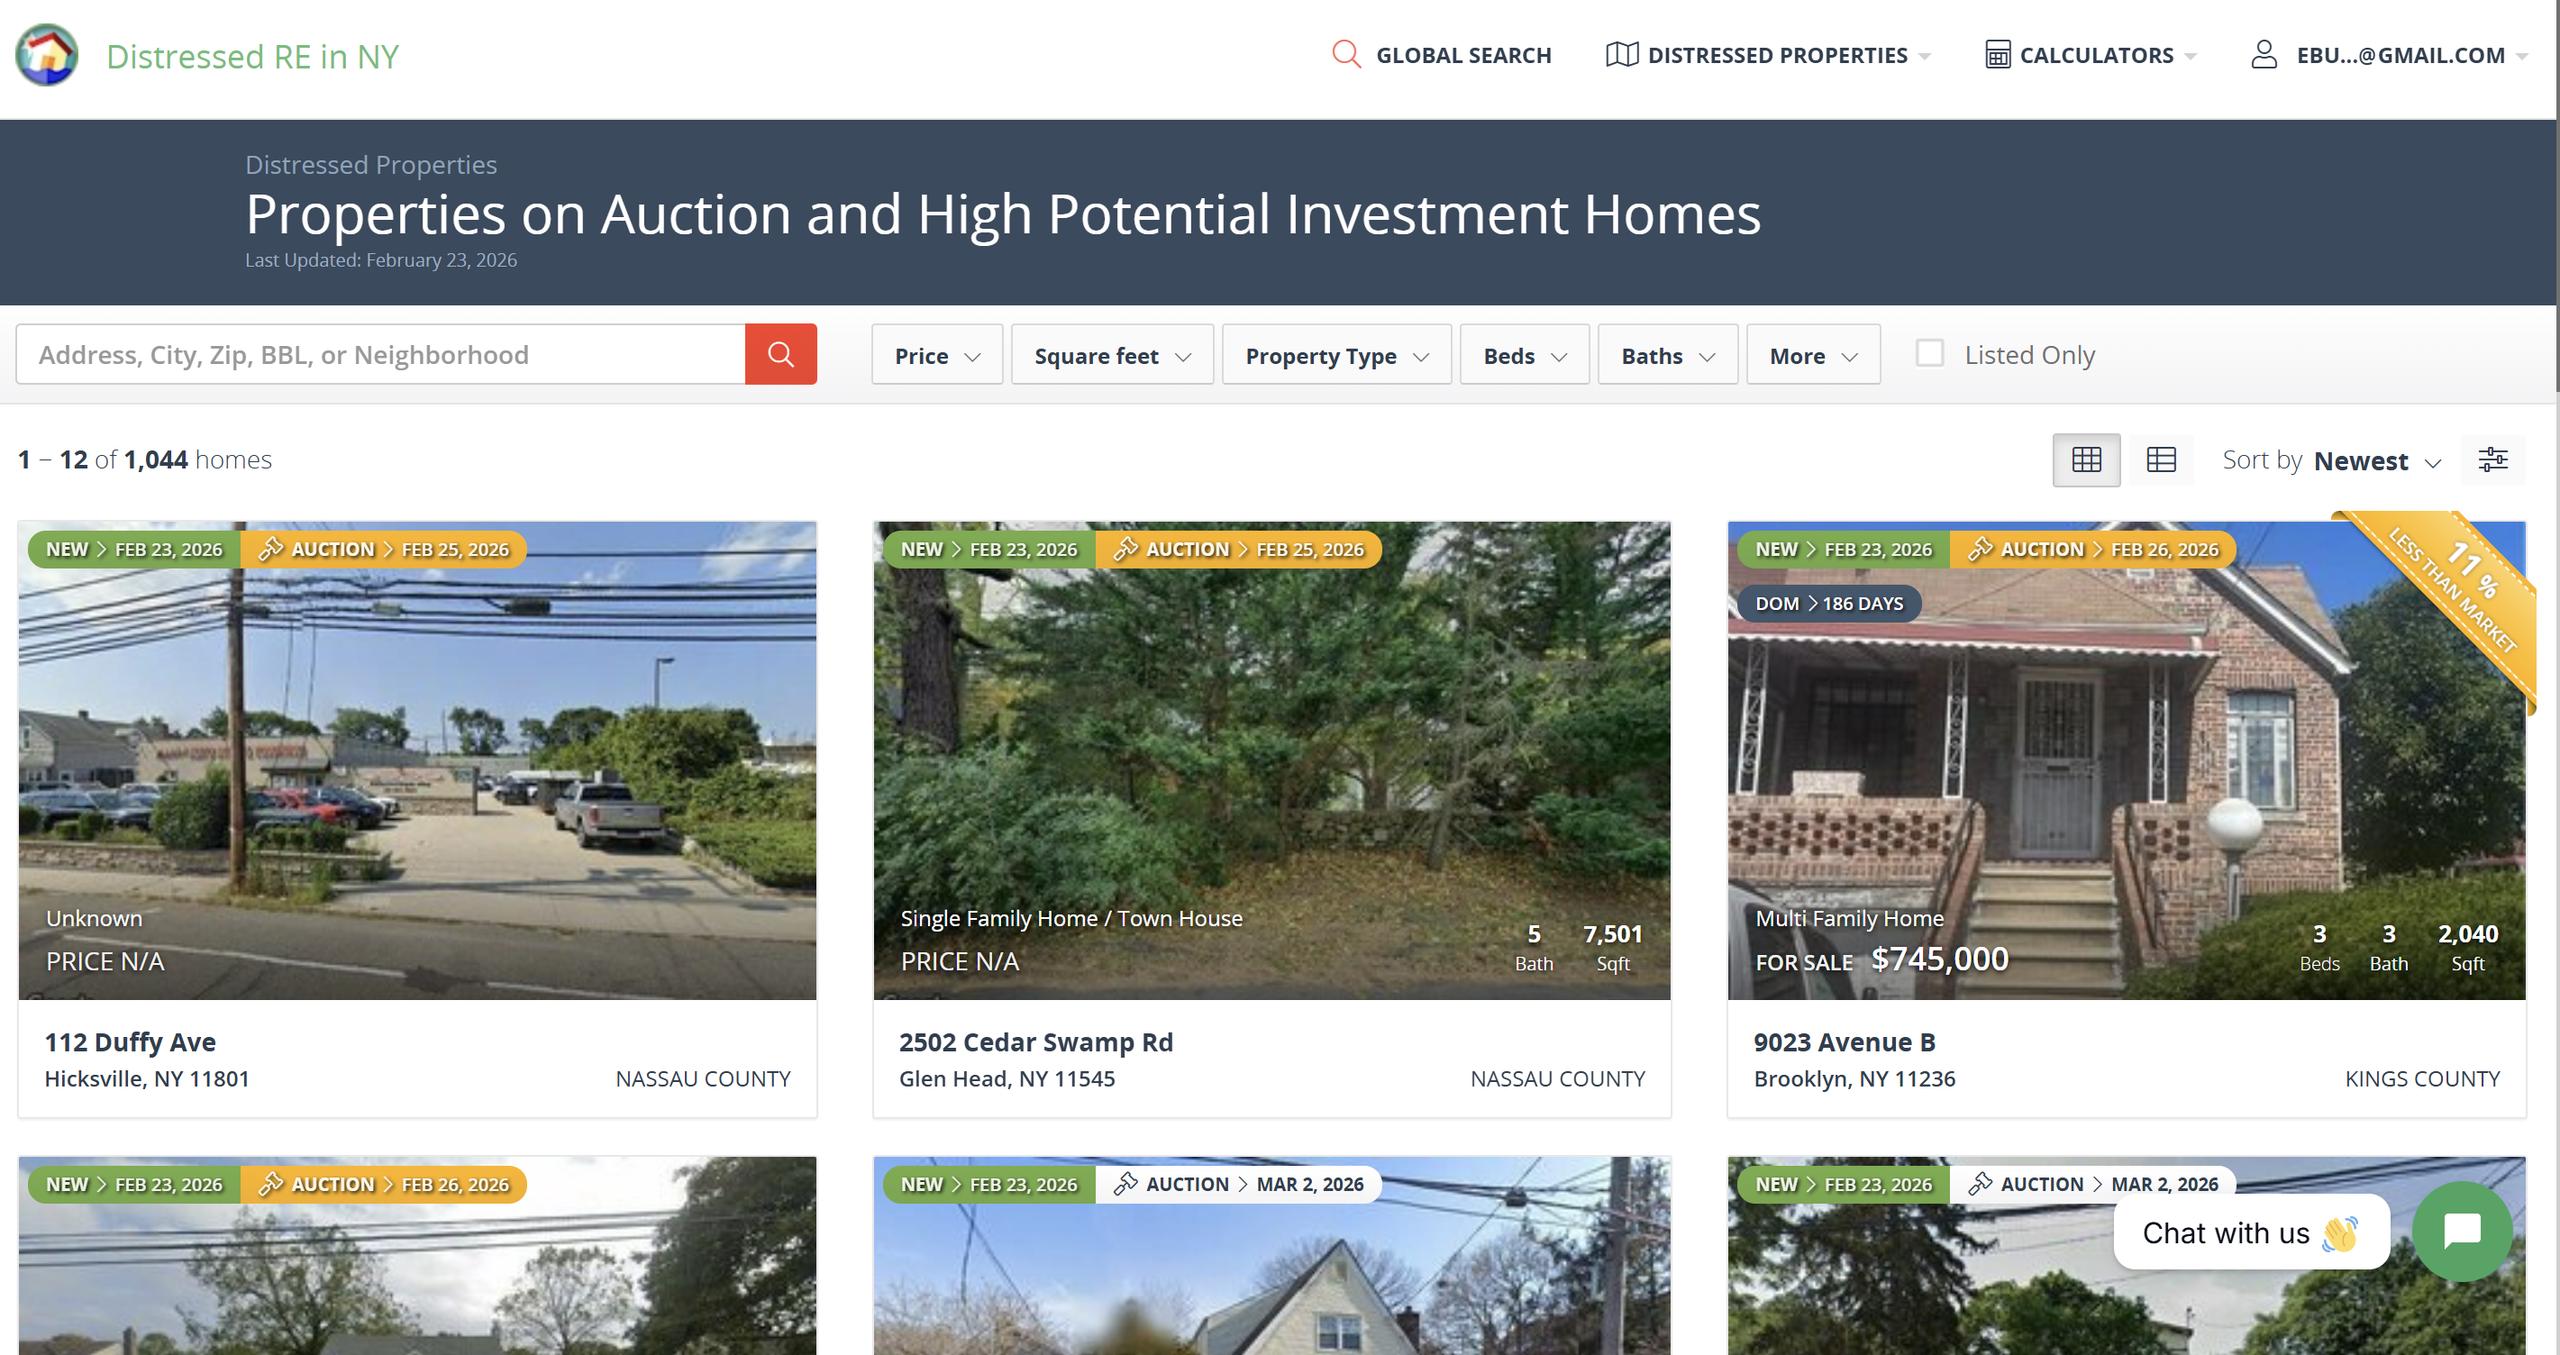Screen dimensions: 2560x1355
Task: Open the Distressed Properties menu
Action: click(x=1767, y=55)
